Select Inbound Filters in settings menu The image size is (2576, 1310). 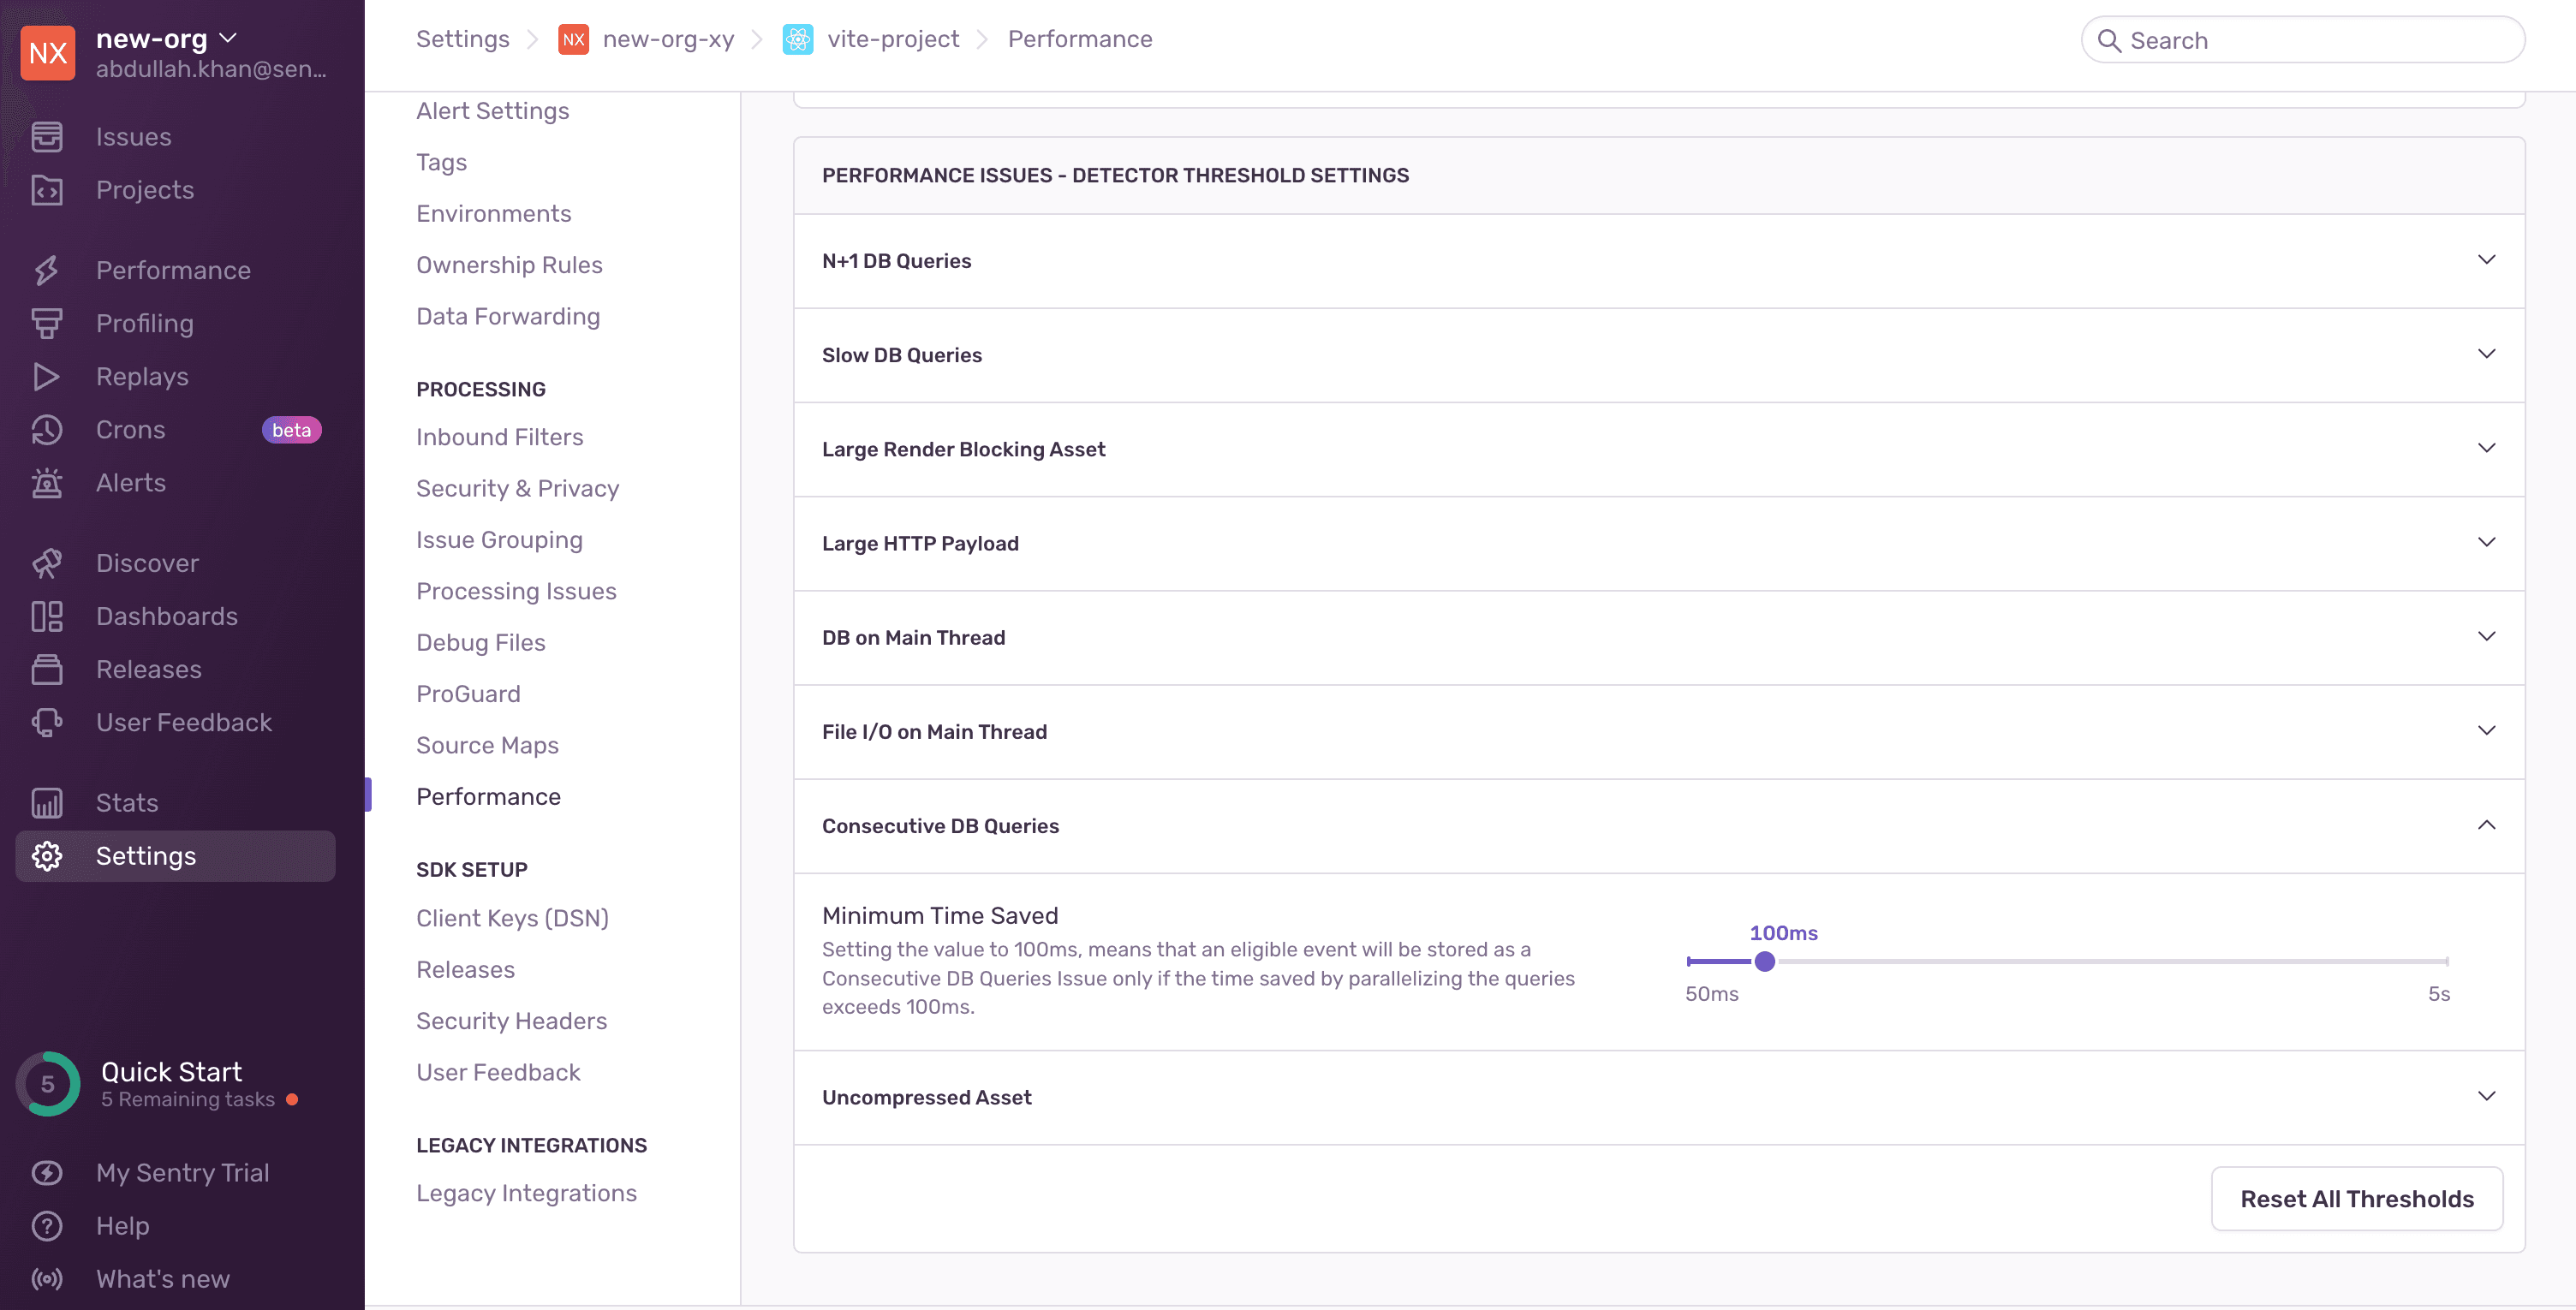click(x=499, y=437)
